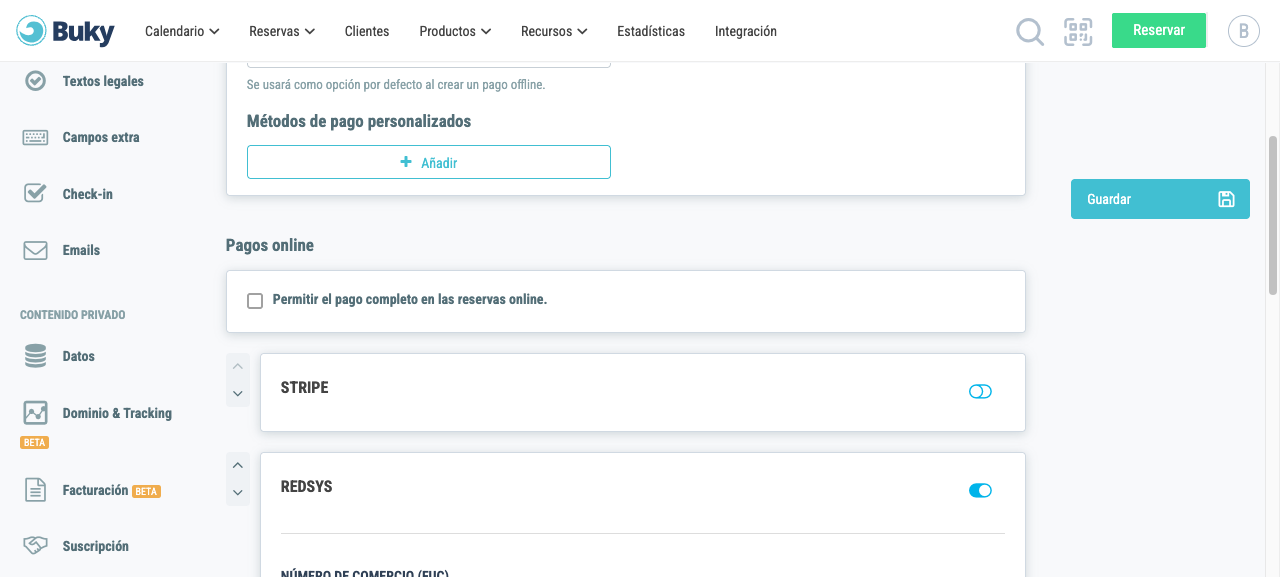
Task: Open the user avatar B menu
Action: tap(1243, 31)
